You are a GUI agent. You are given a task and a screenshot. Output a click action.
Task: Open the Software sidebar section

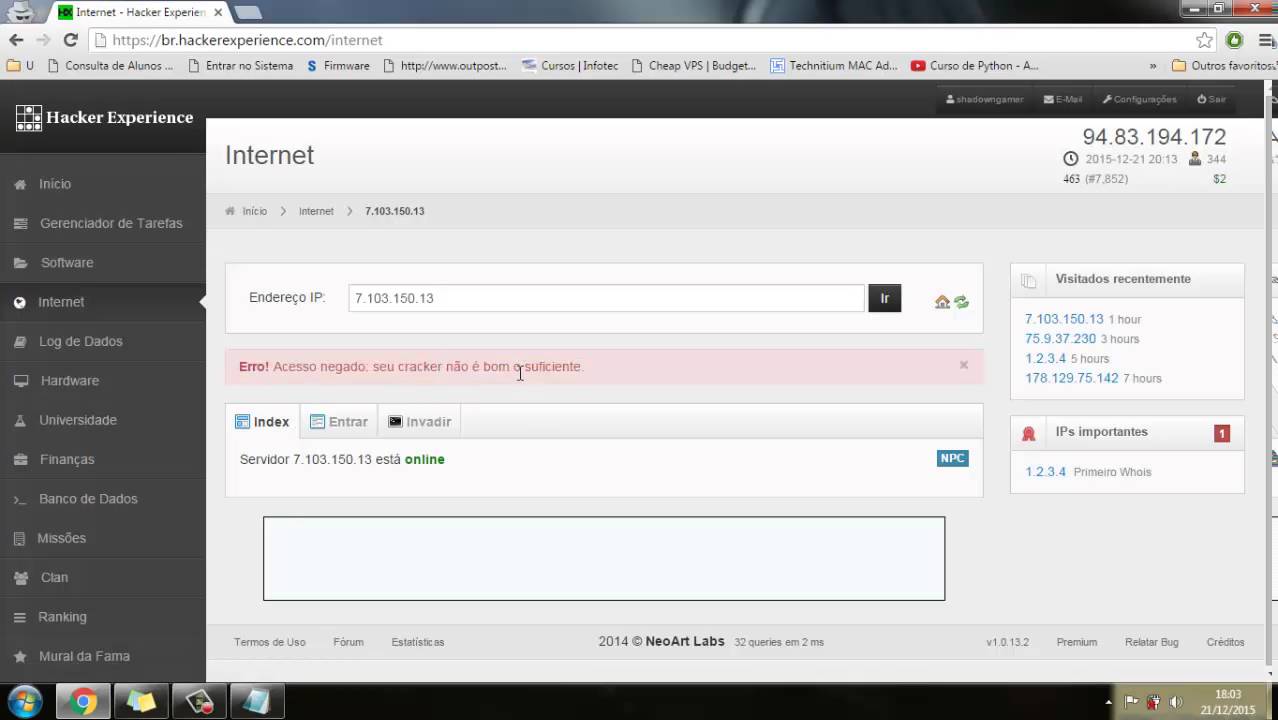click(x=67, y=263)
